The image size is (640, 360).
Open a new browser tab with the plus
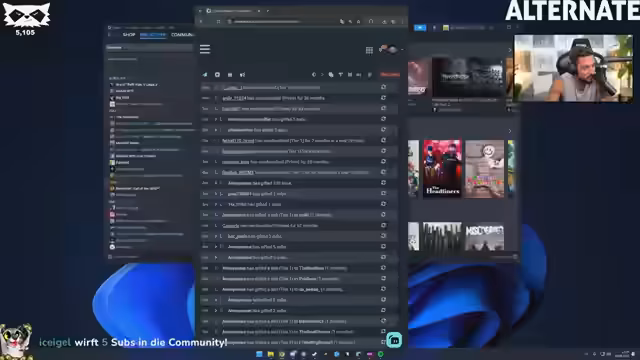coord(267,11)
